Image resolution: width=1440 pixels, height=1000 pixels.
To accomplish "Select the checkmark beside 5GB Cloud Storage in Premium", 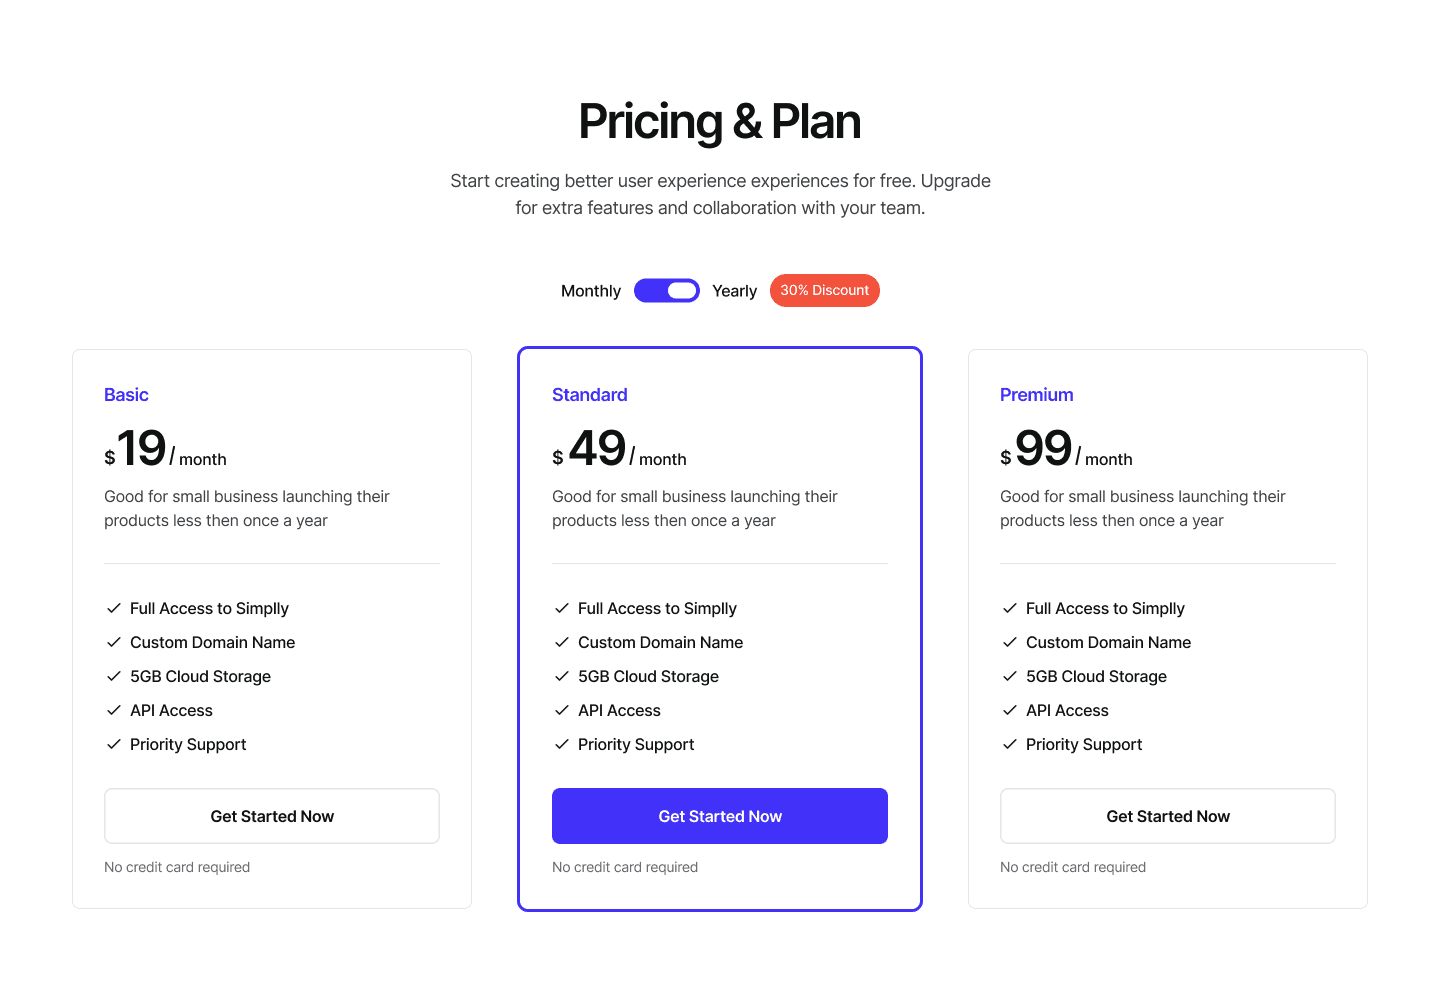I will click(x=1008, y=676).
